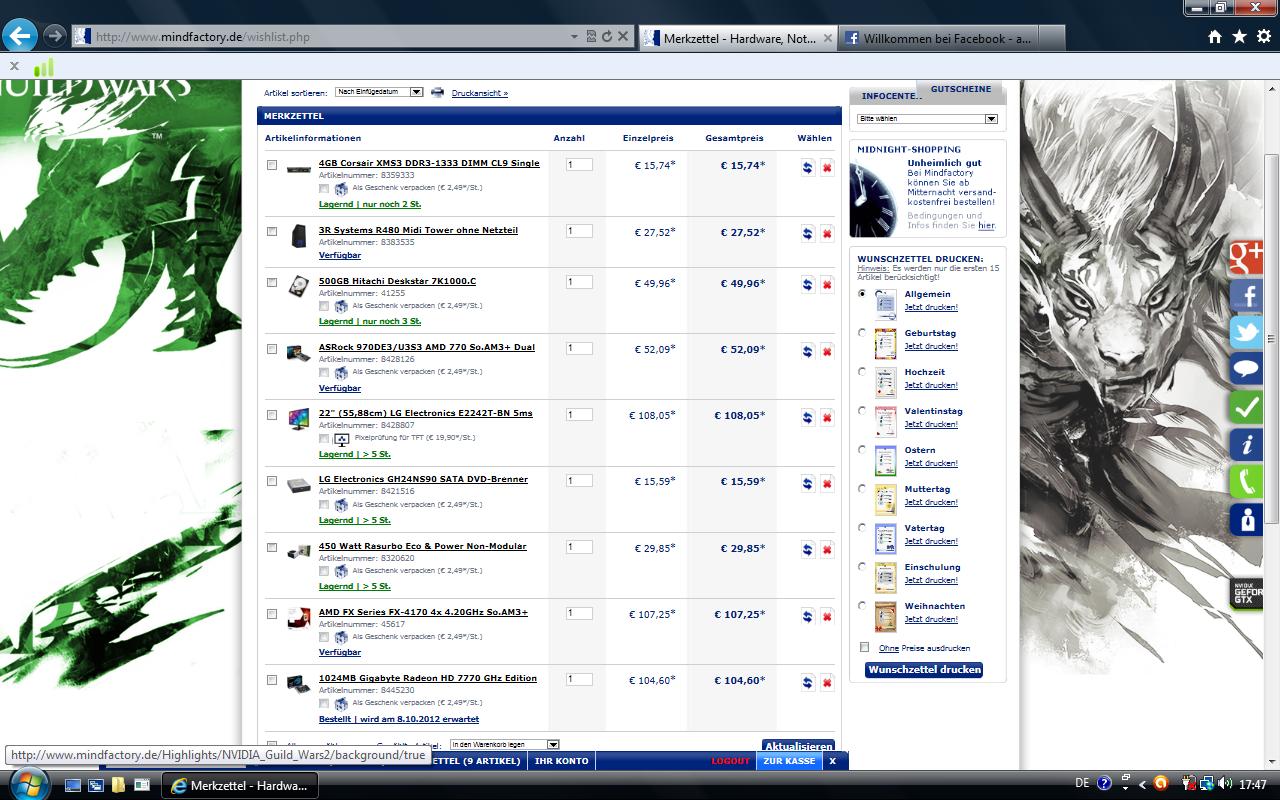
Task: Click the page vertical scrollbar thumb
Action: point(1272,340)
